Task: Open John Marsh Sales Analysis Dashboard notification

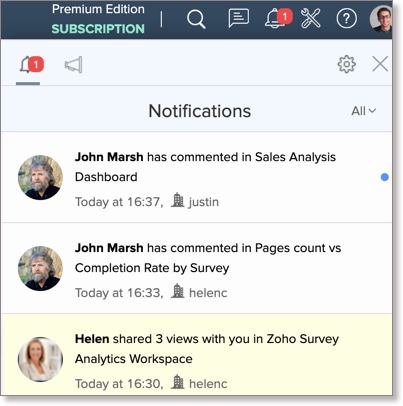Action: coord(197,177)
